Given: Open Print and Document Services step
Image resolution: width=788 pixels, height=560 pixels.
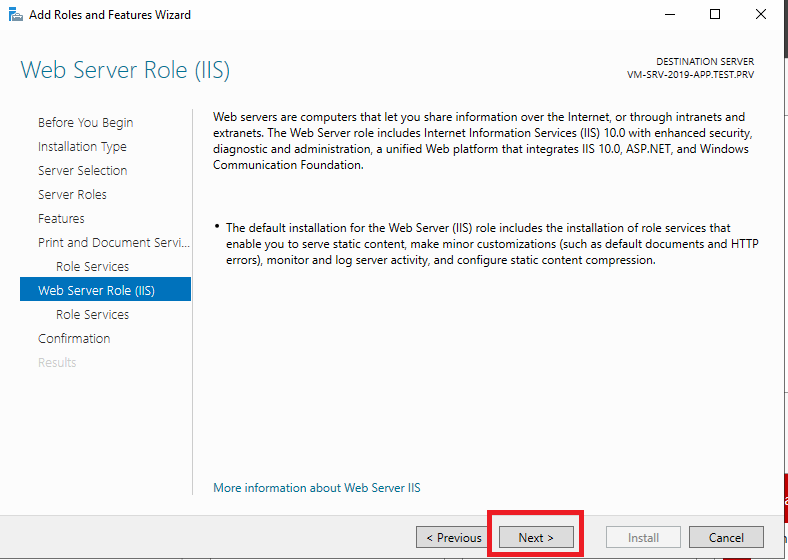Looking at the screenshot, I should point(114,243).
